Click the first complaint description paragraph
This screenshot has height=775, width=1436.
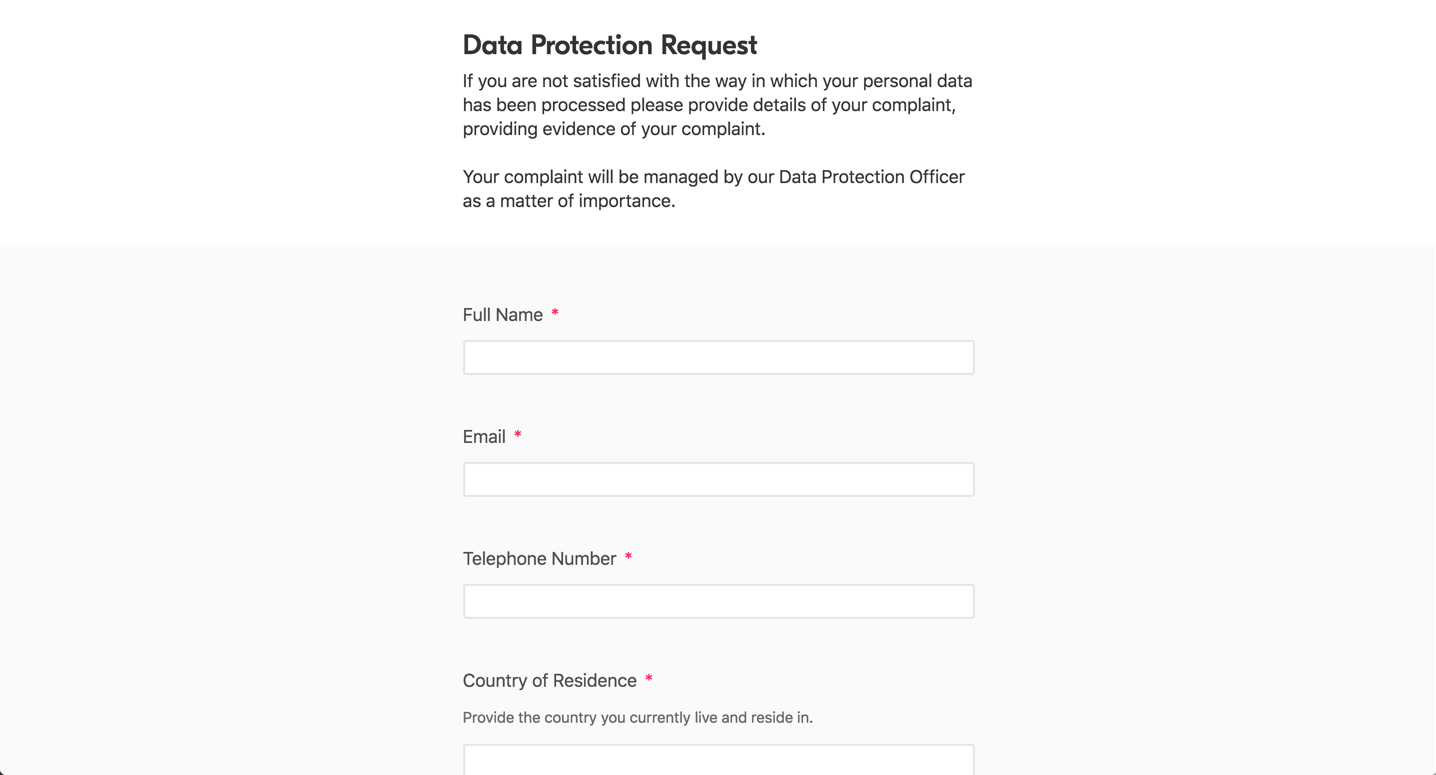(x=717, y=104)
